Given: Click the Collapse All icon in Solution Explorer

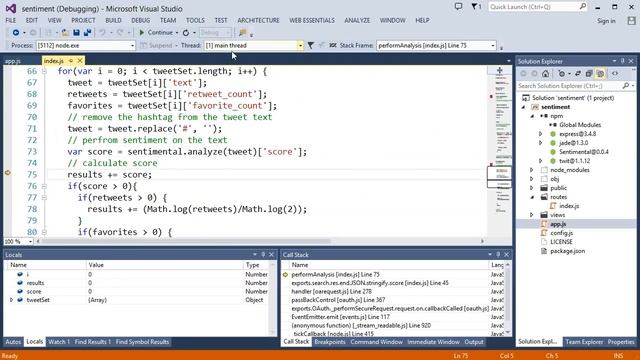Looking at the screenshot, I should 589,74.
